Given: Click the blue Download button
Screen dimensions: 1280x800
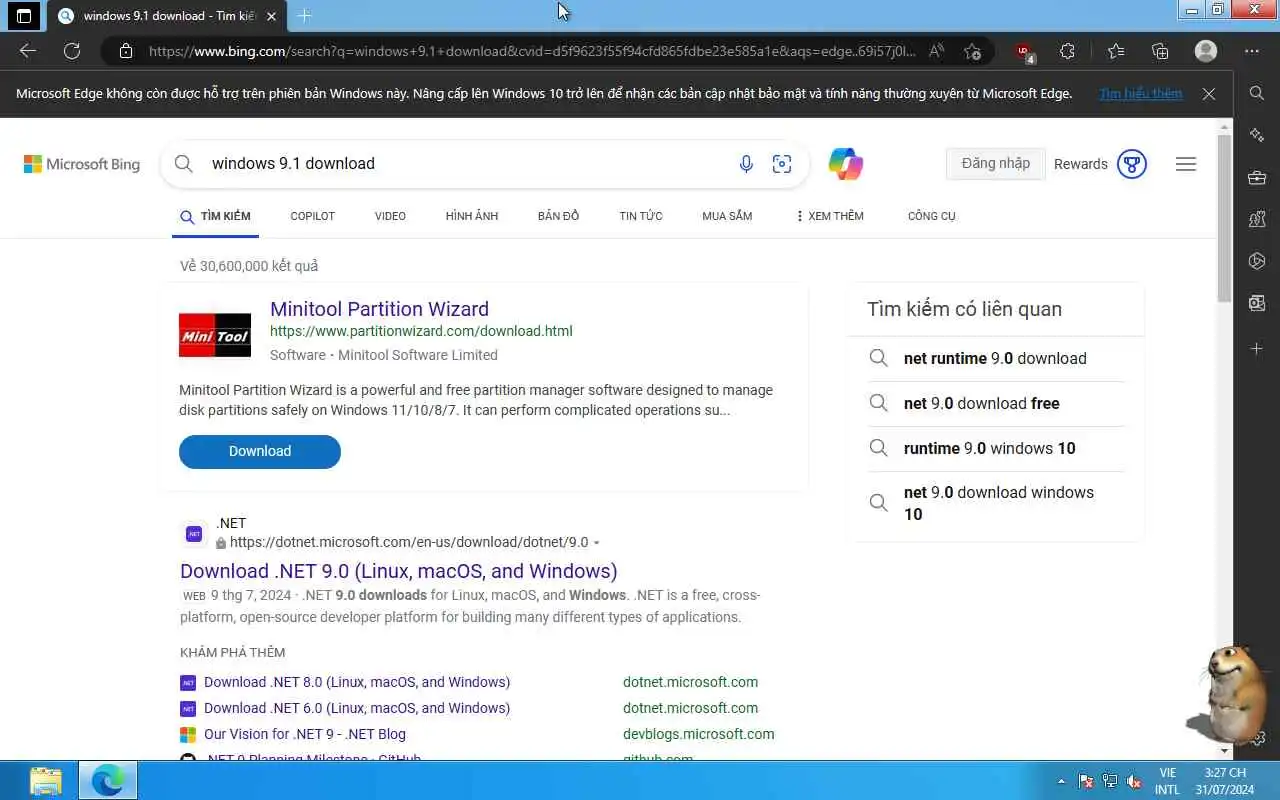Looking at the screenshot, I should click(260, 451).
